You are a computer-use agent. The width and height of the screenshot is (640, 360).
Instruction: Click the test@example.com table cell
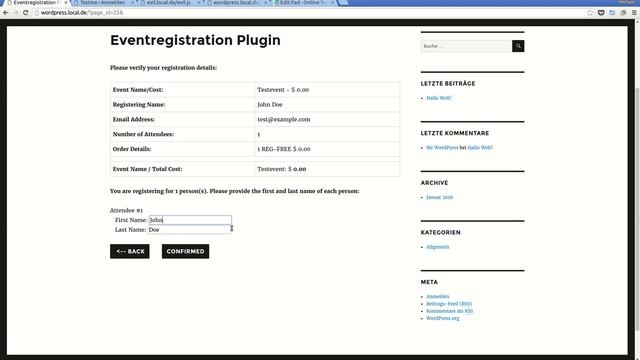pos(327,120)
